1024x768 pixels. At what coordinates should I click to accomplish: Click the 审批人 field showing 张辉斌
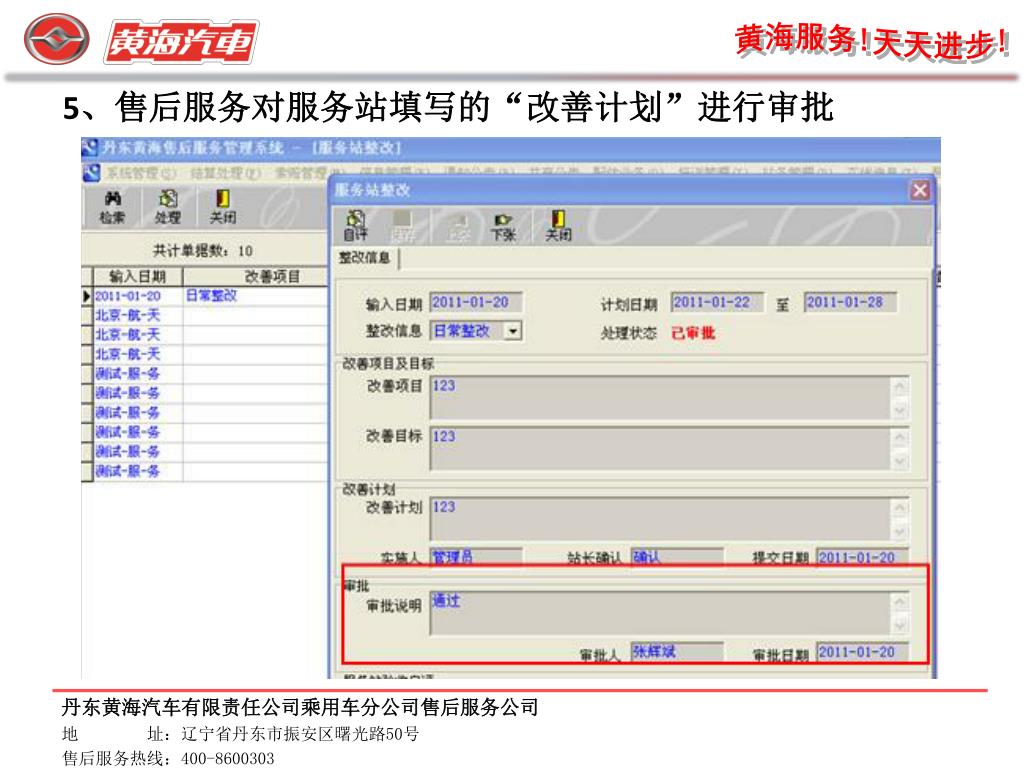[677, 652]
